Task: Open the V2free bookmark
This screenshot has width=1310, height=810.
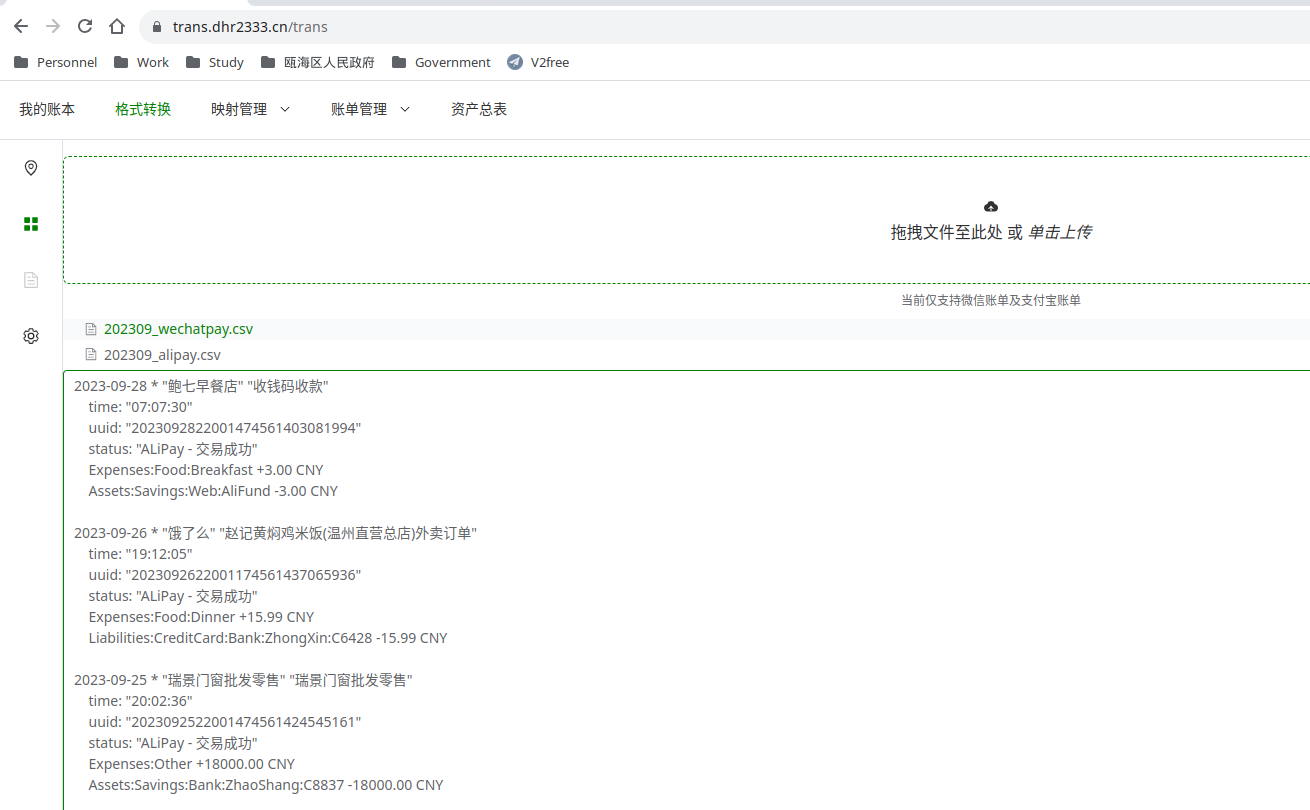Action: tap(537, 62)
